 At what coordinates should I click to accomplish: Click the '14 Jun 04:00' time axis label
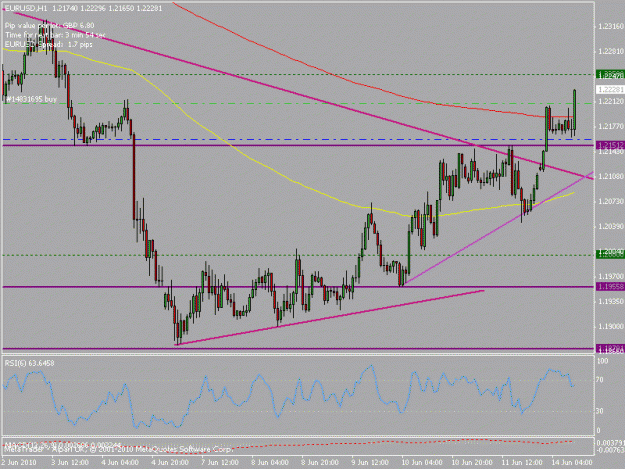(572, 463)
